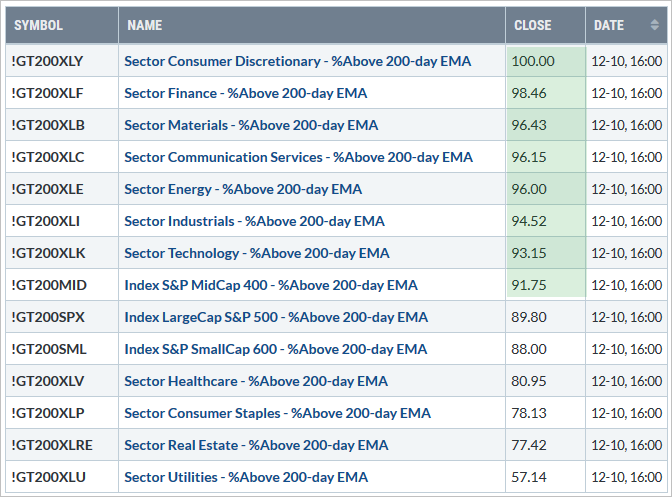The image size is (672, 497).
Task: Select symbol !GT200XLP
Action: click(48, 413)
